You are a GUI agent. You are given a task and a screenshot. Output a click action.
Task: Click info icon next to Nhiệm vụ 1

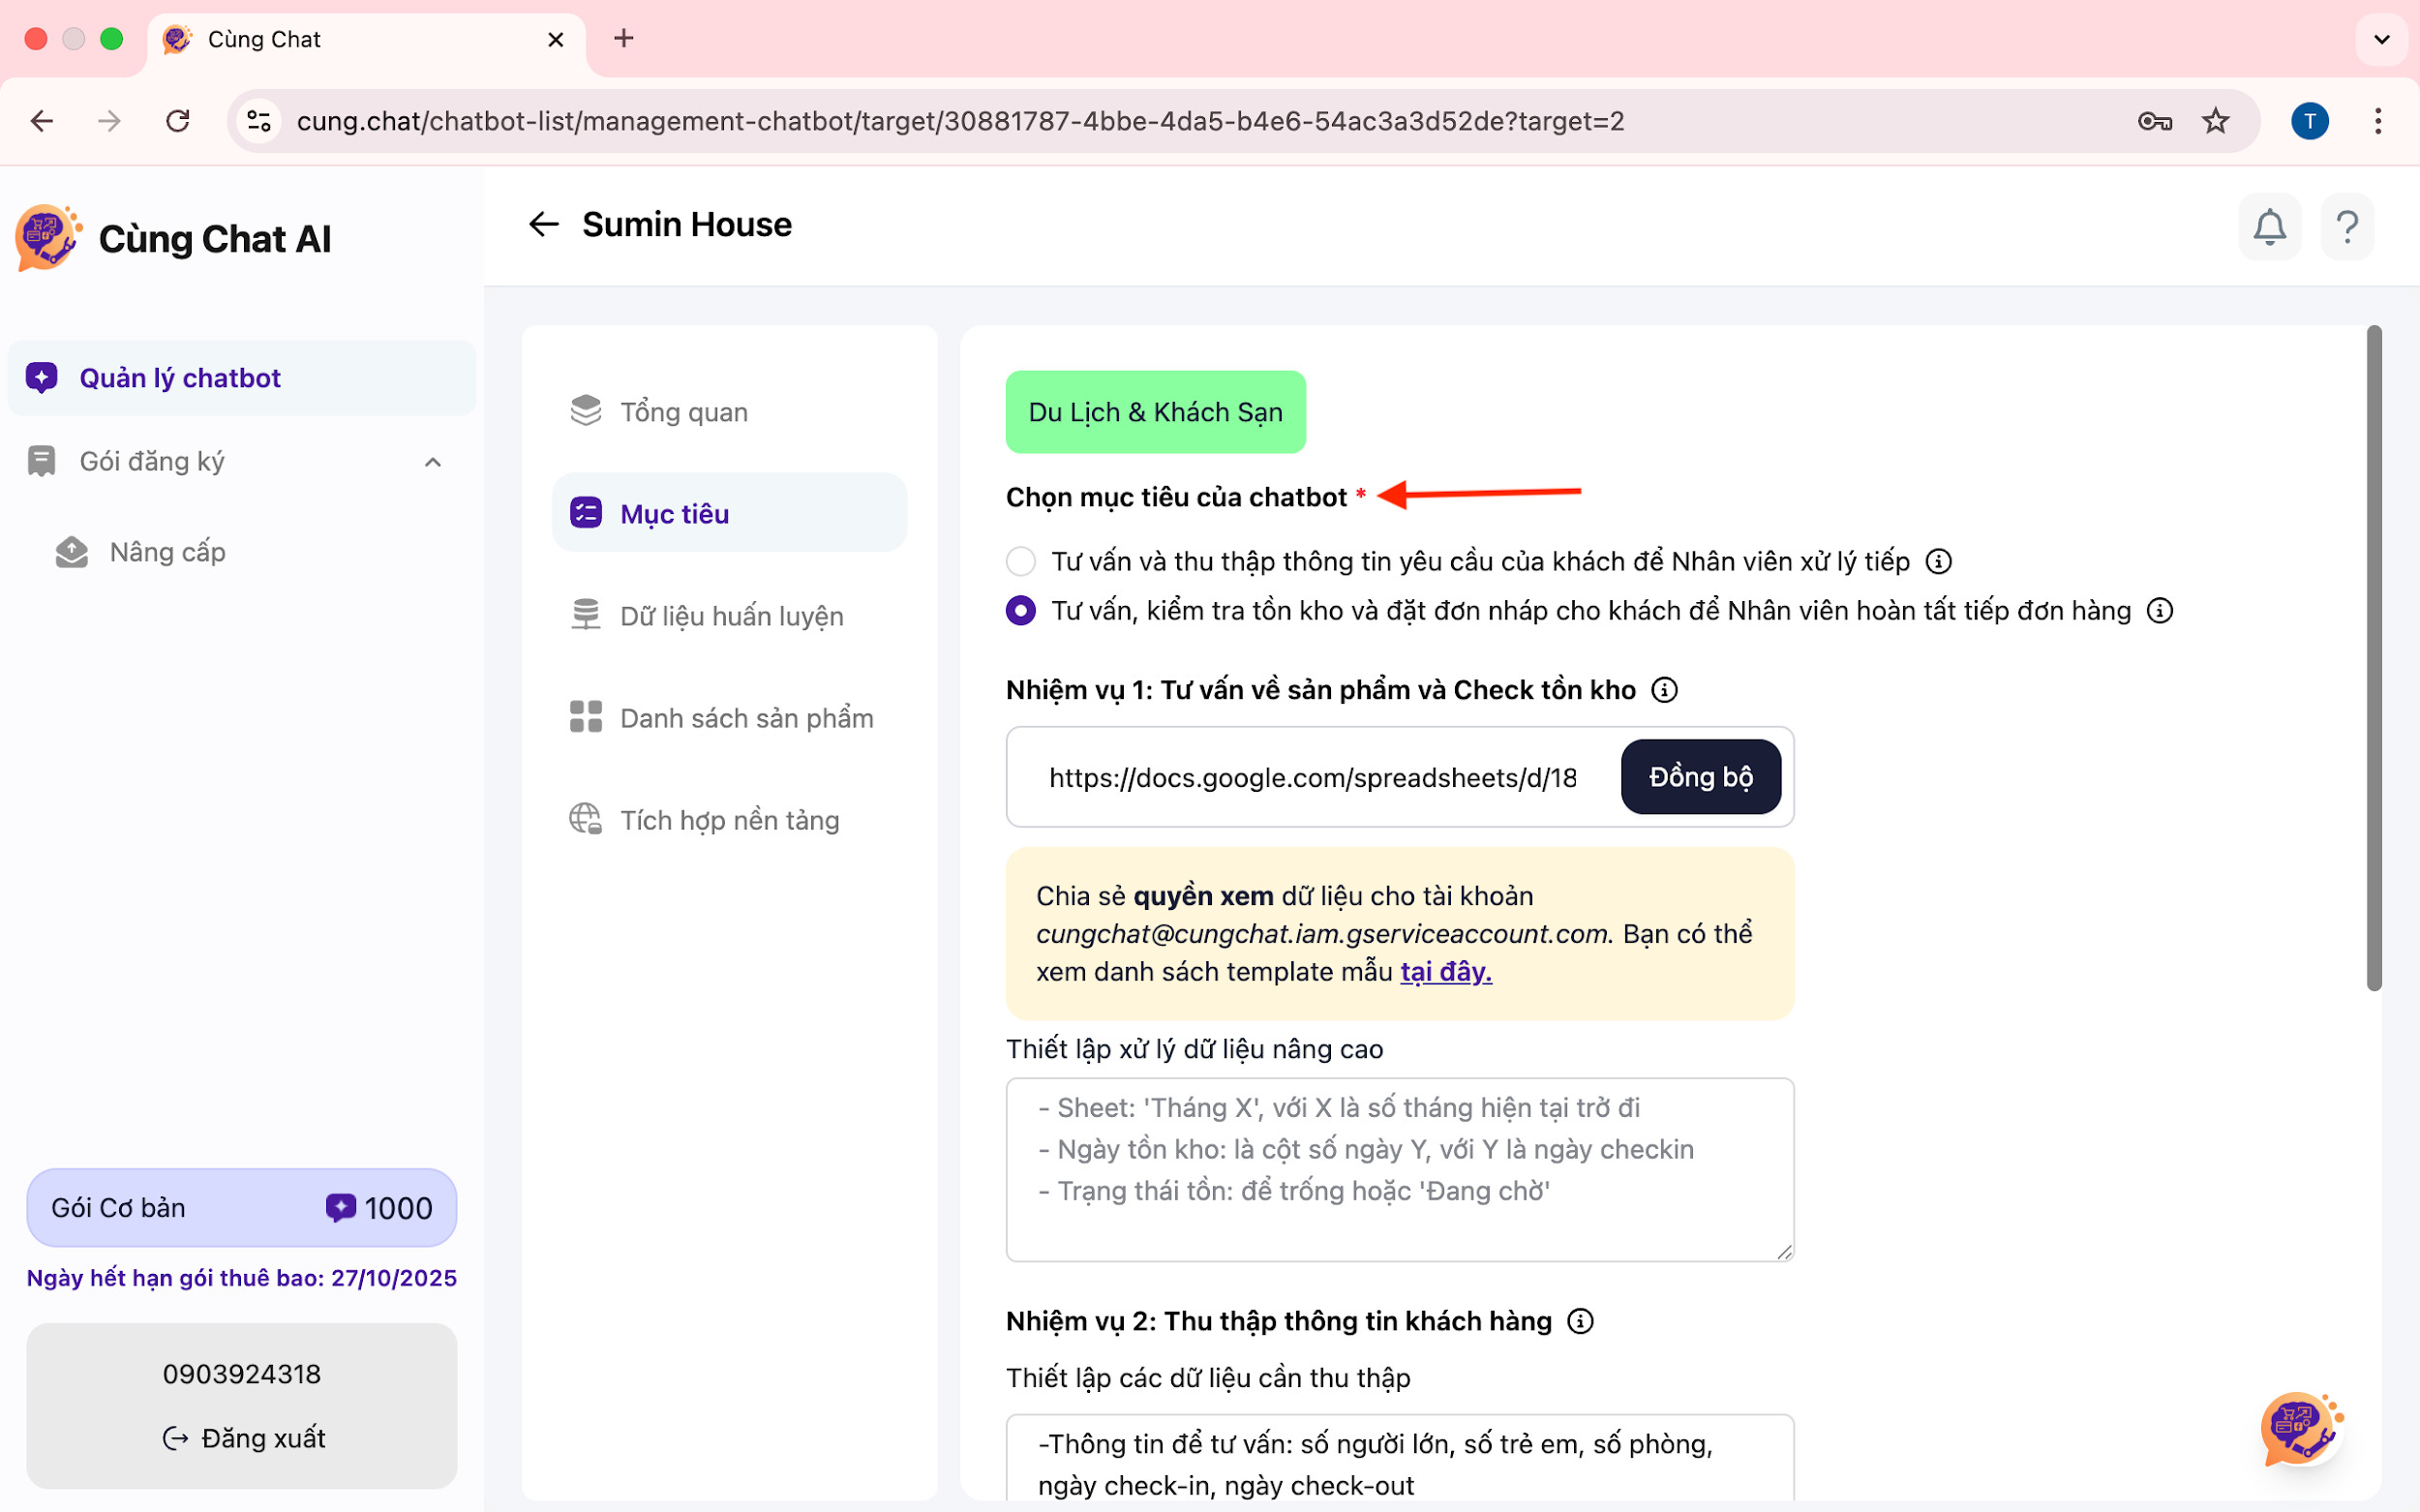(x=1664, y=690)
